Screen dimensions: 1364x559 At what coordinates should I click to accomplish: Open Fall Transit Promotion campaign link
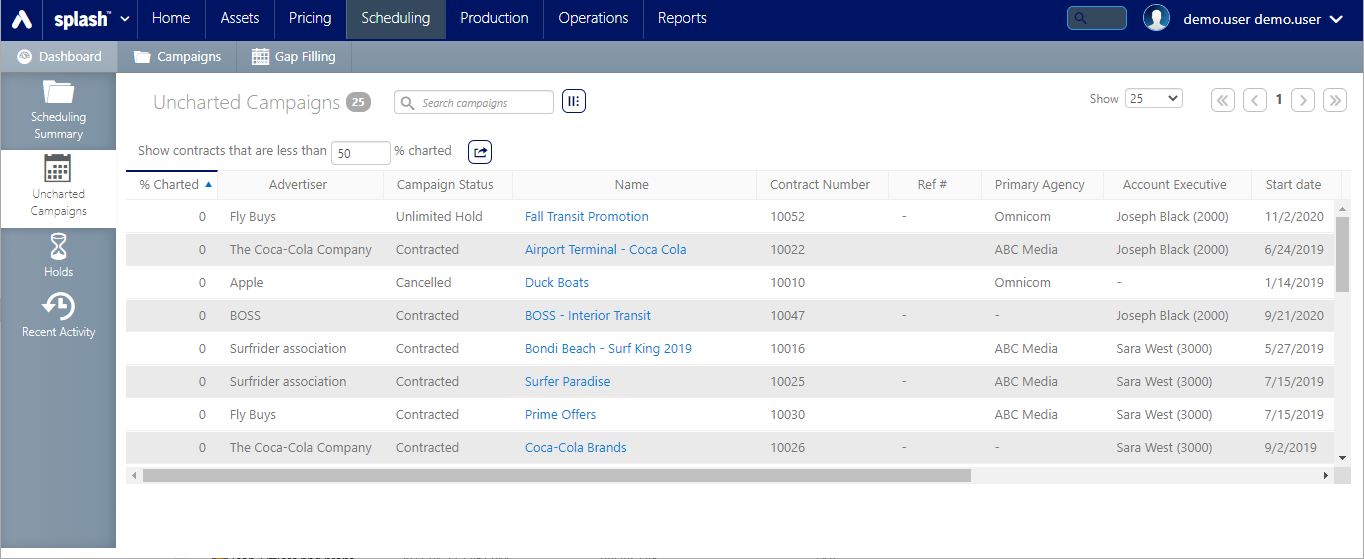click(x=586, y=217)
